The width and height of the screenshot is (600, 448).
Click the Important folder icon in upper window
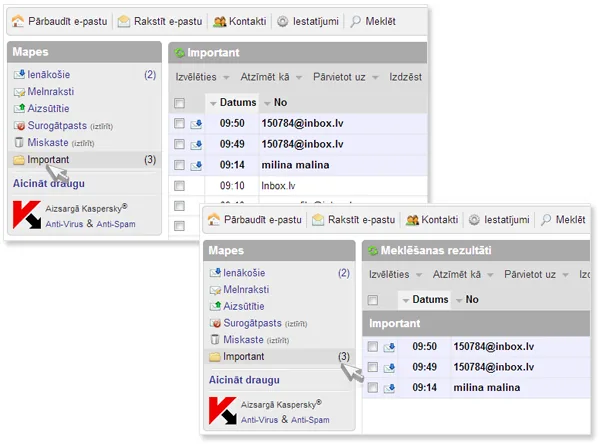(19, 160)
